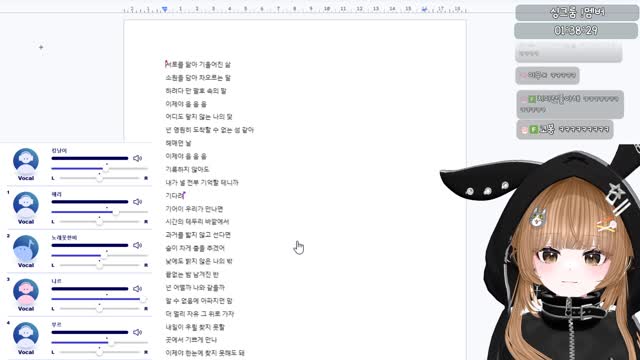Mute vocal track 3 speaker icon

(x=138, y=289)
